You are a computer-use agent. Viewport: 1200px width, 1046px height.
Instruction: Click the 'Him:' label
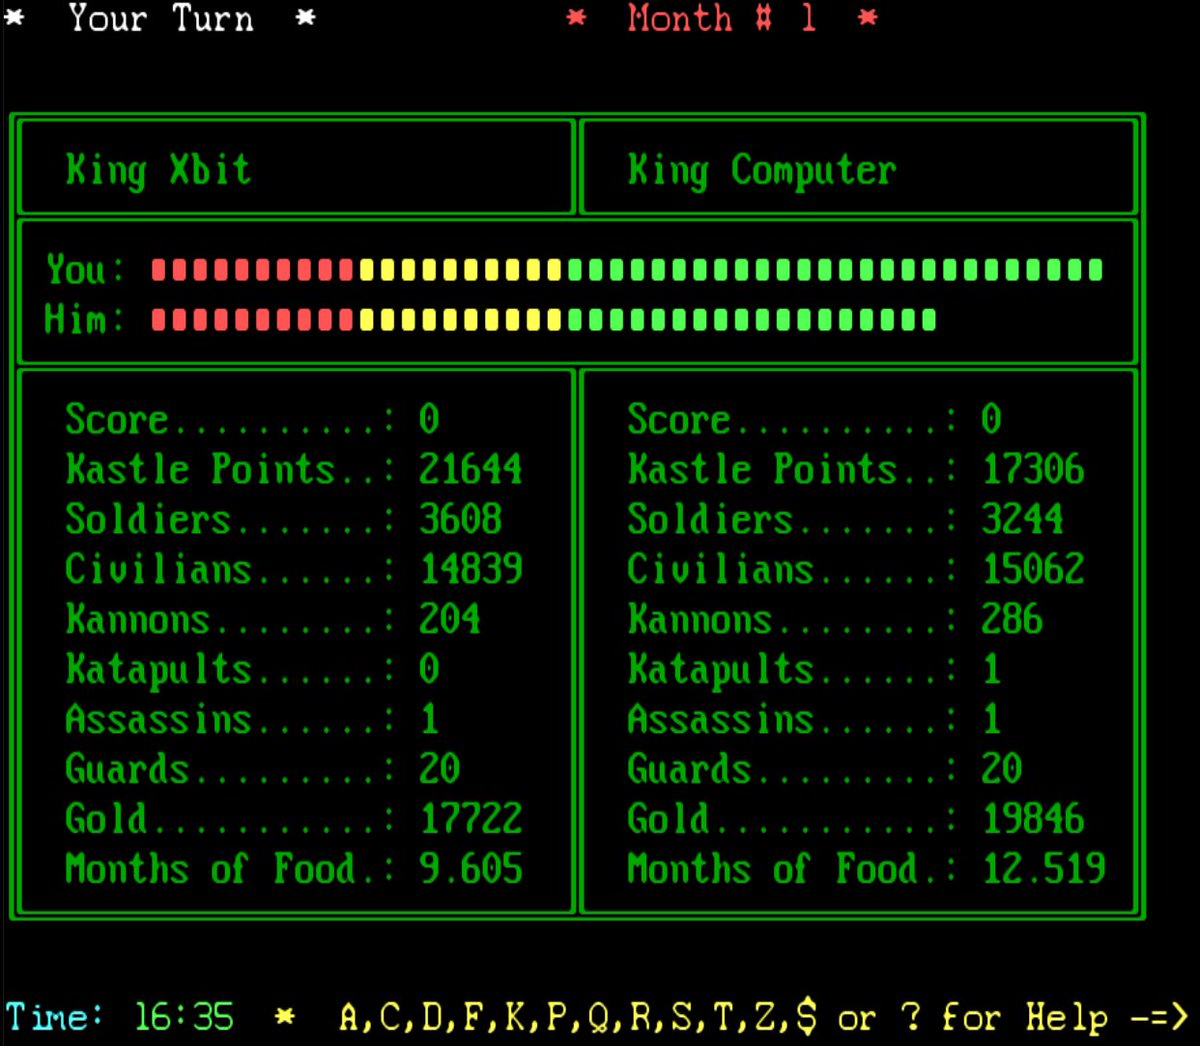tap(85, 319)
